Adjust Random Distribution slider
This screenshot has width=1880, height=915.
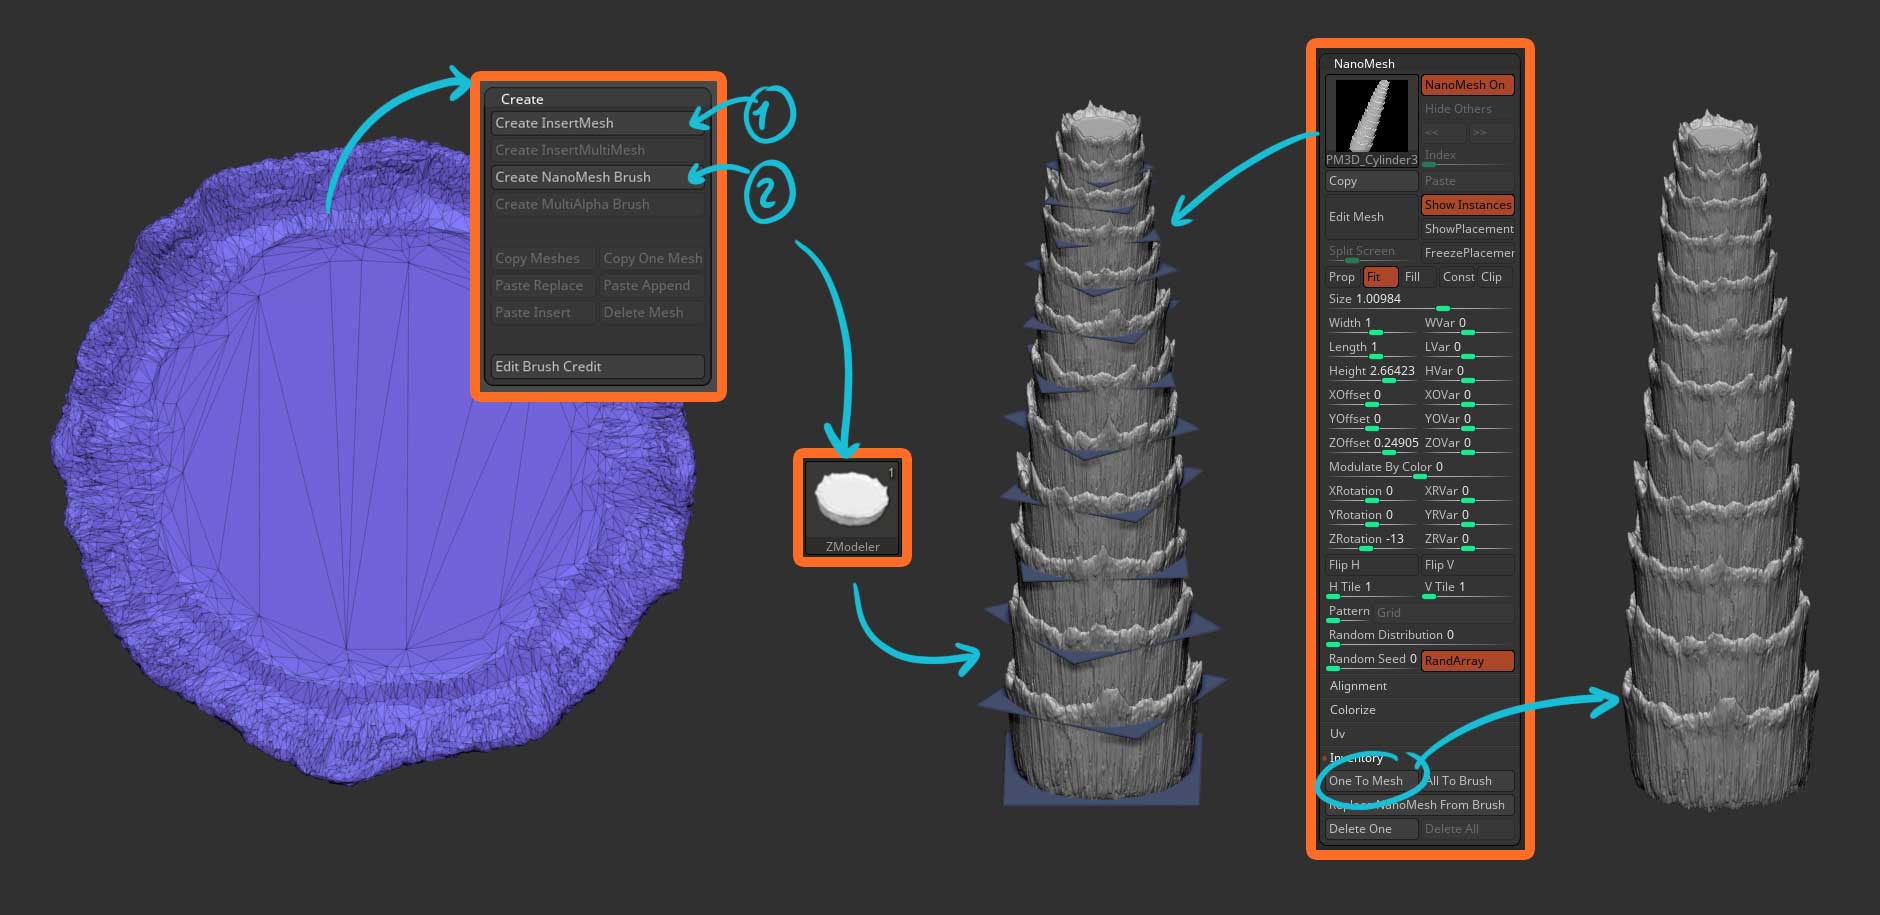pos(1419,637)
